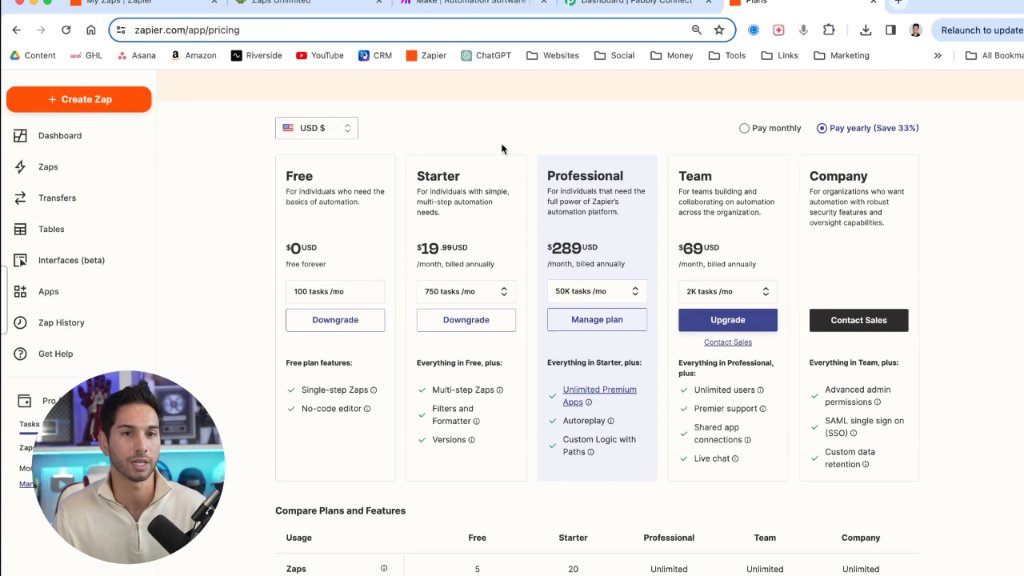Open Starter 750 tasks /mo dropdown

[466, 291]
